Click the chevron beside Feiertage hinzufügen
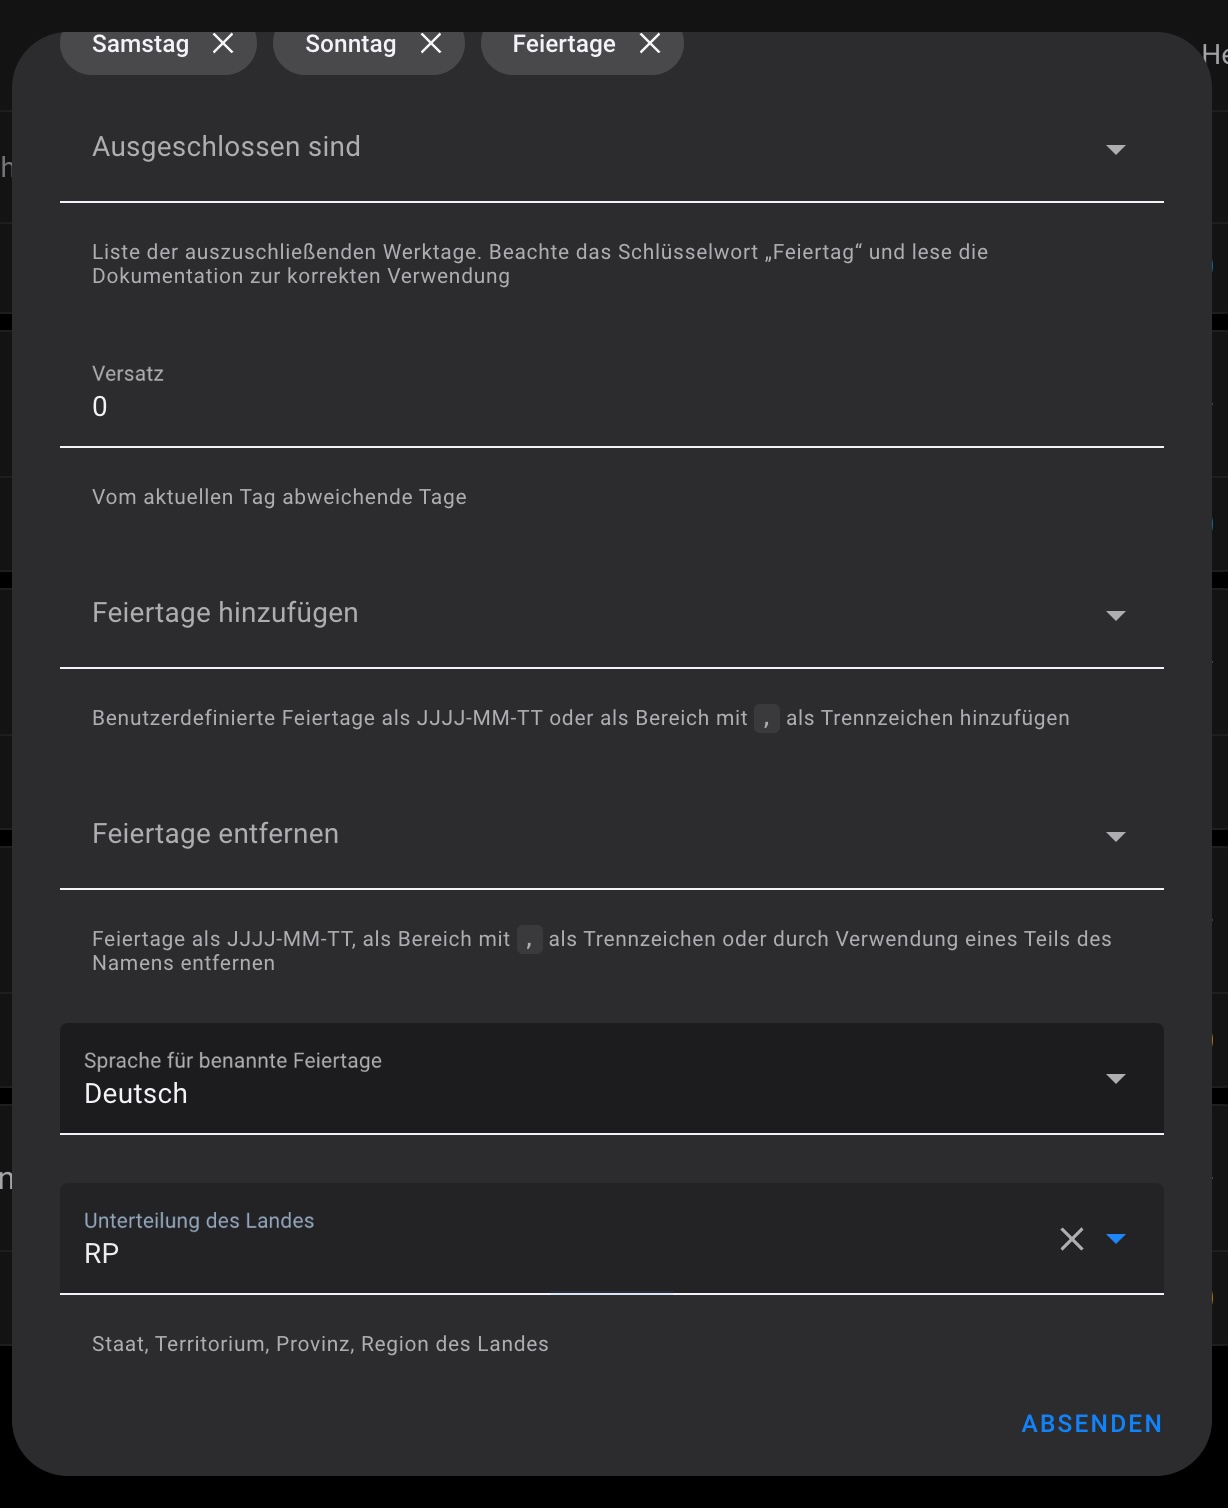The height and width of the screenshot is (1508, 1228). click(x=1116, y=616)
